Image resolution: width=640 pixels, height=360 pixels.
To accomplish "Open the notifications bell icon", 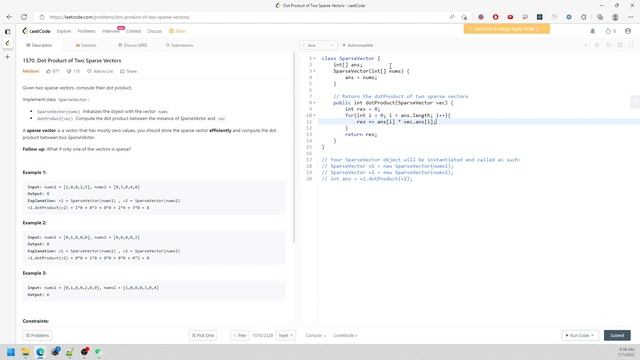I will 593,31.
